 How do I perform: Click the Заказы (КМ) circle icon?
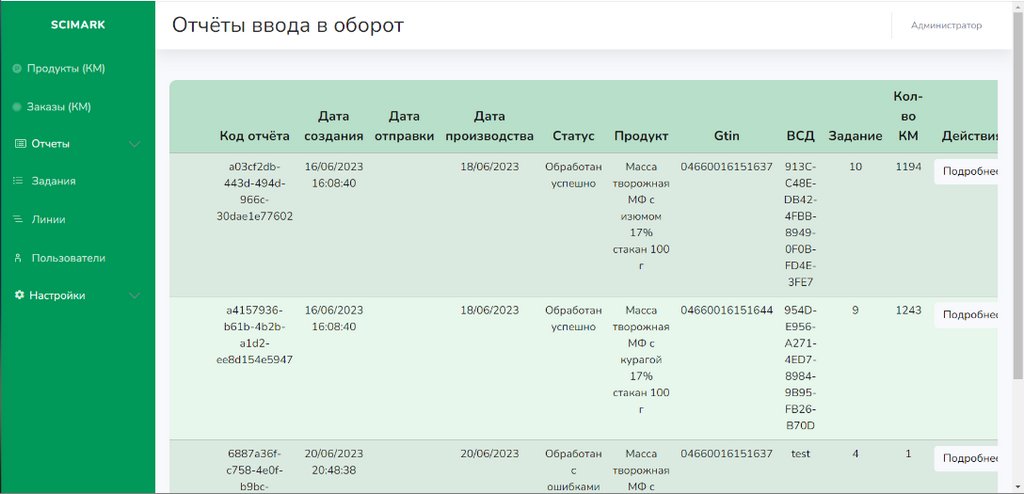click(x=17, y=107)
